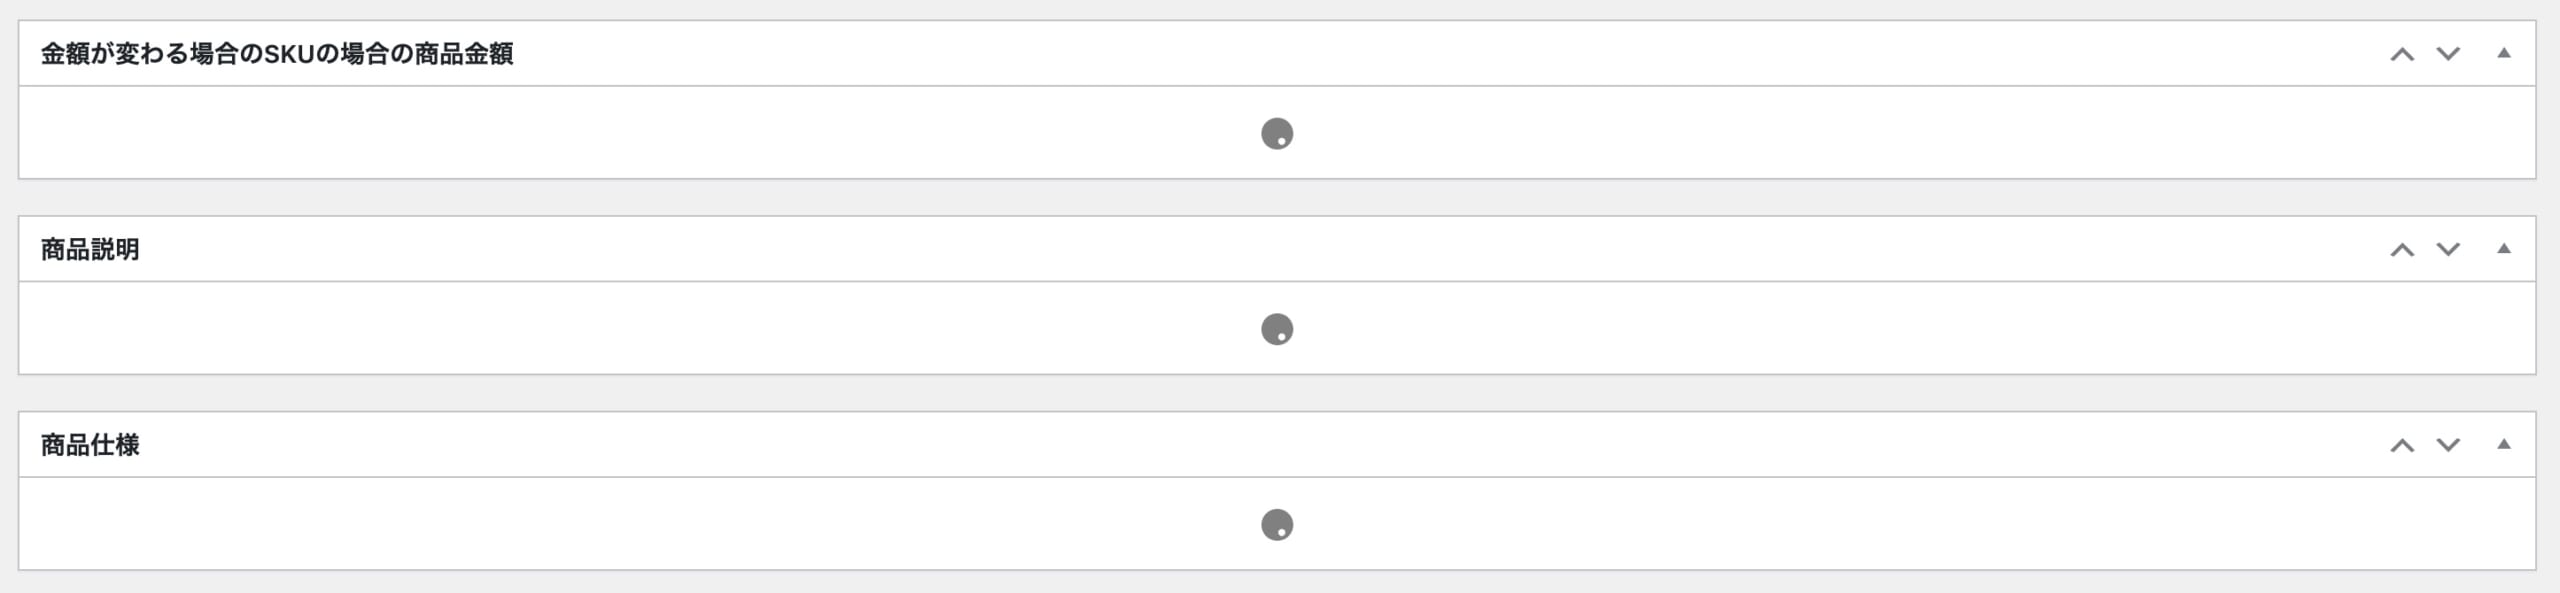Click gray gap between 商品説明 and 商品仕様 panels

click(x=1277, y=393)
